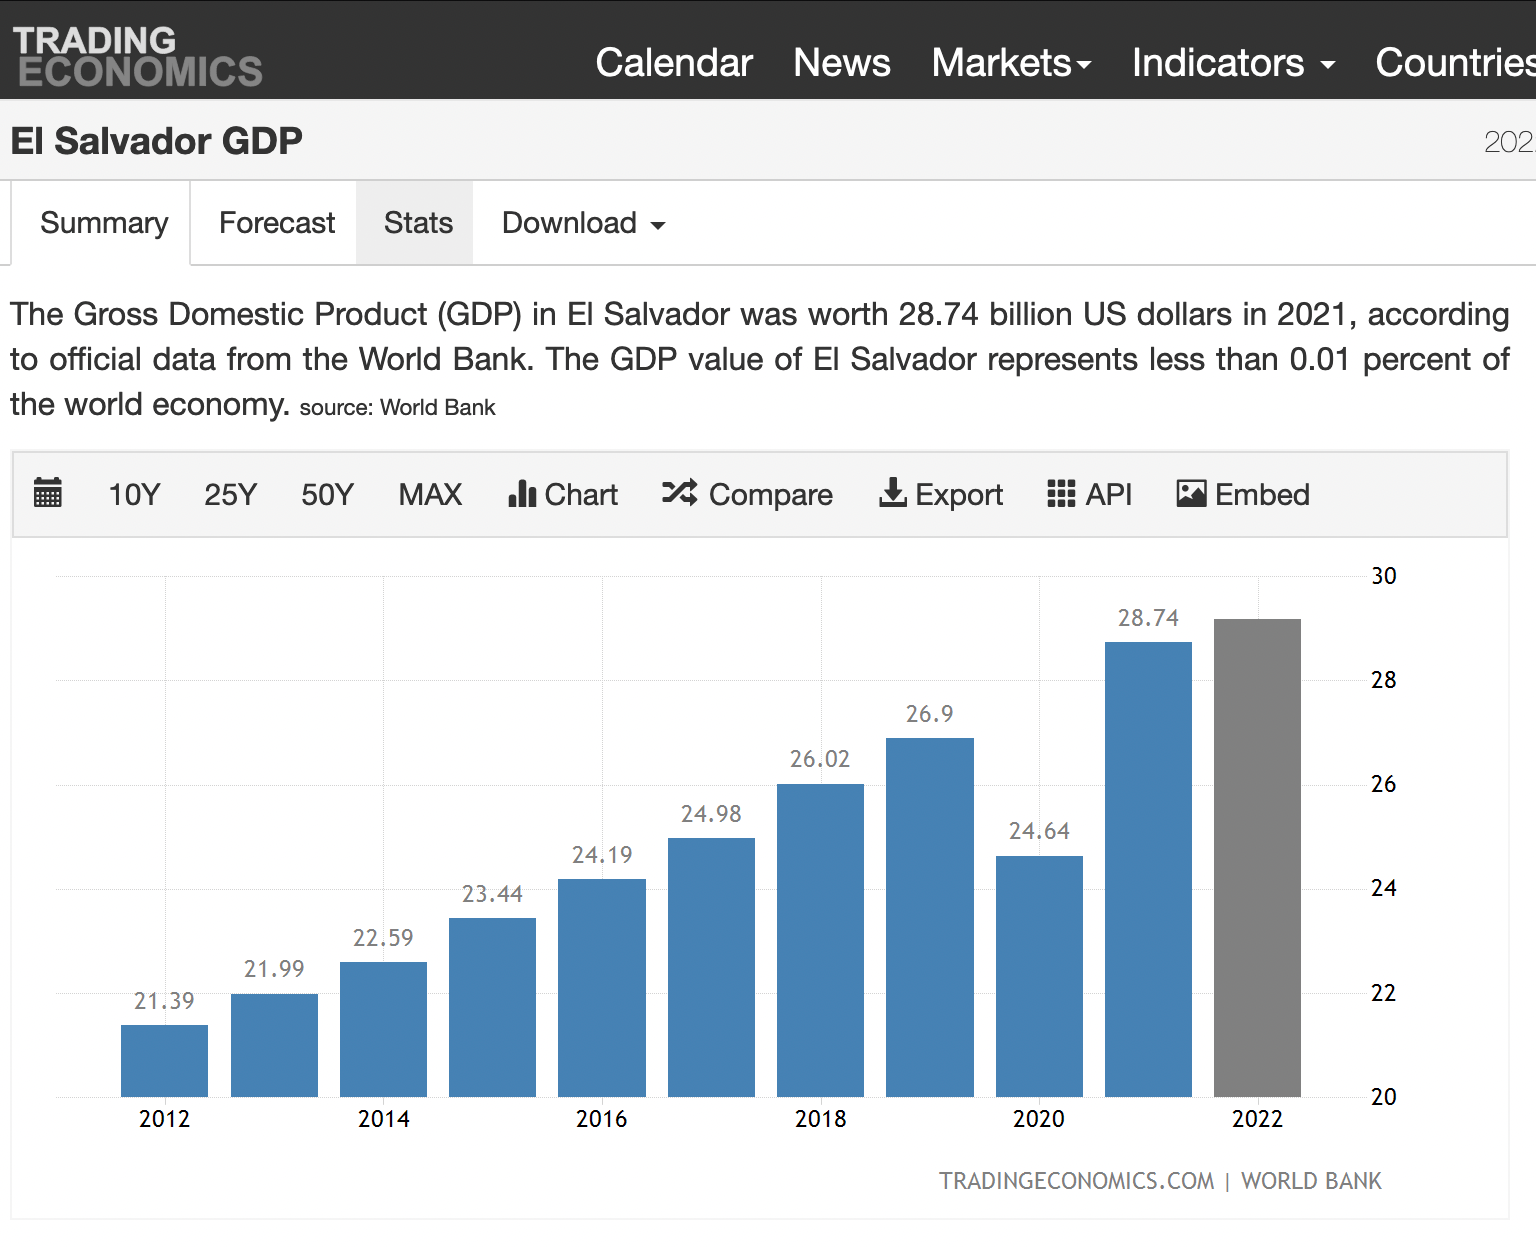This screenshot has height=1247, width=1536.
Task: Click the 2017 bar labeled 24.98
Action: (x=711, y=967)
